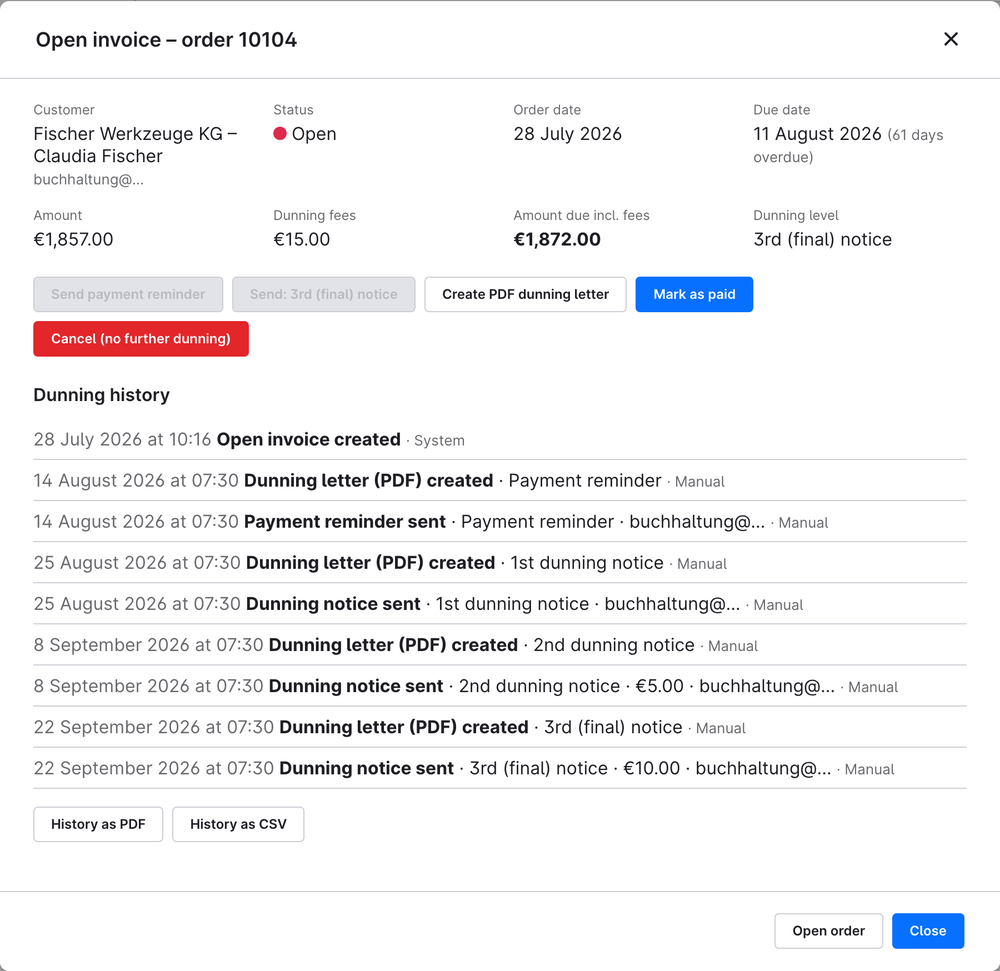Select 22 September 'Dunning letter (PDF) created' entry
This screenshot has width=1000, height=971.
pos(500,727)
